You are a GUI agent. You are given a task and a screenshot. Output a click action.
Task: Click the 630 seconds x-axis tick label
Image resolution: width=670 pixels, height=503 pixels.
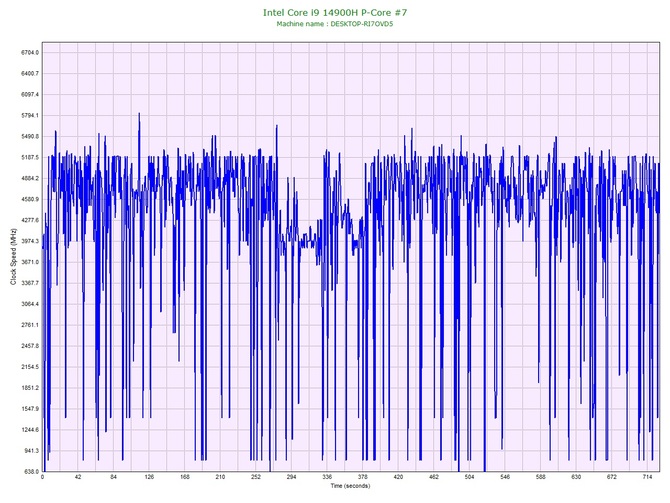tap(576, 477)
